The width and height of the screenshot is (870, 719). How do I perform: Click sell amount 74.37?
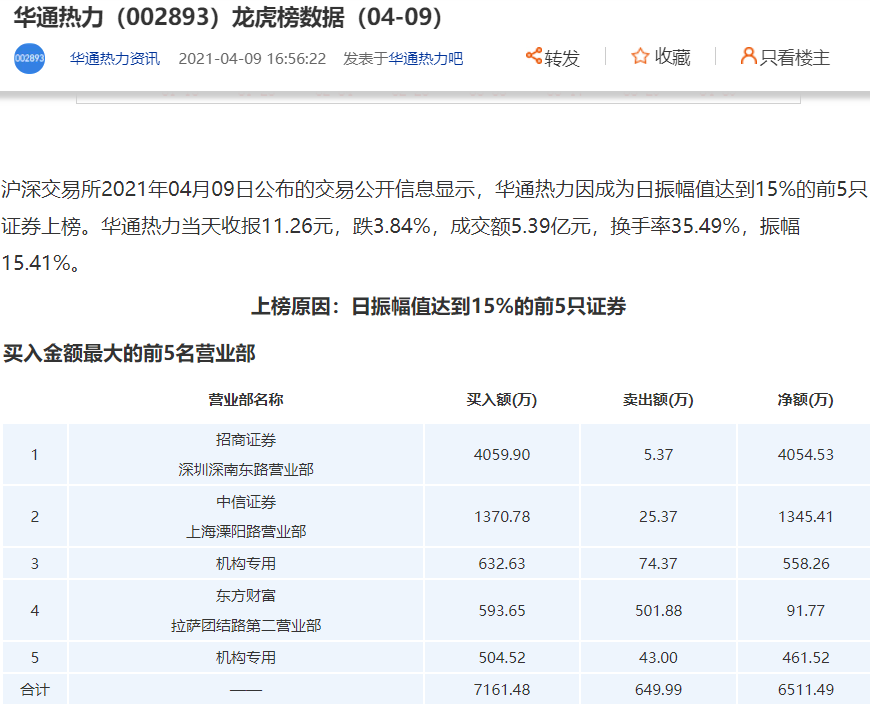(x=659, y=564)
